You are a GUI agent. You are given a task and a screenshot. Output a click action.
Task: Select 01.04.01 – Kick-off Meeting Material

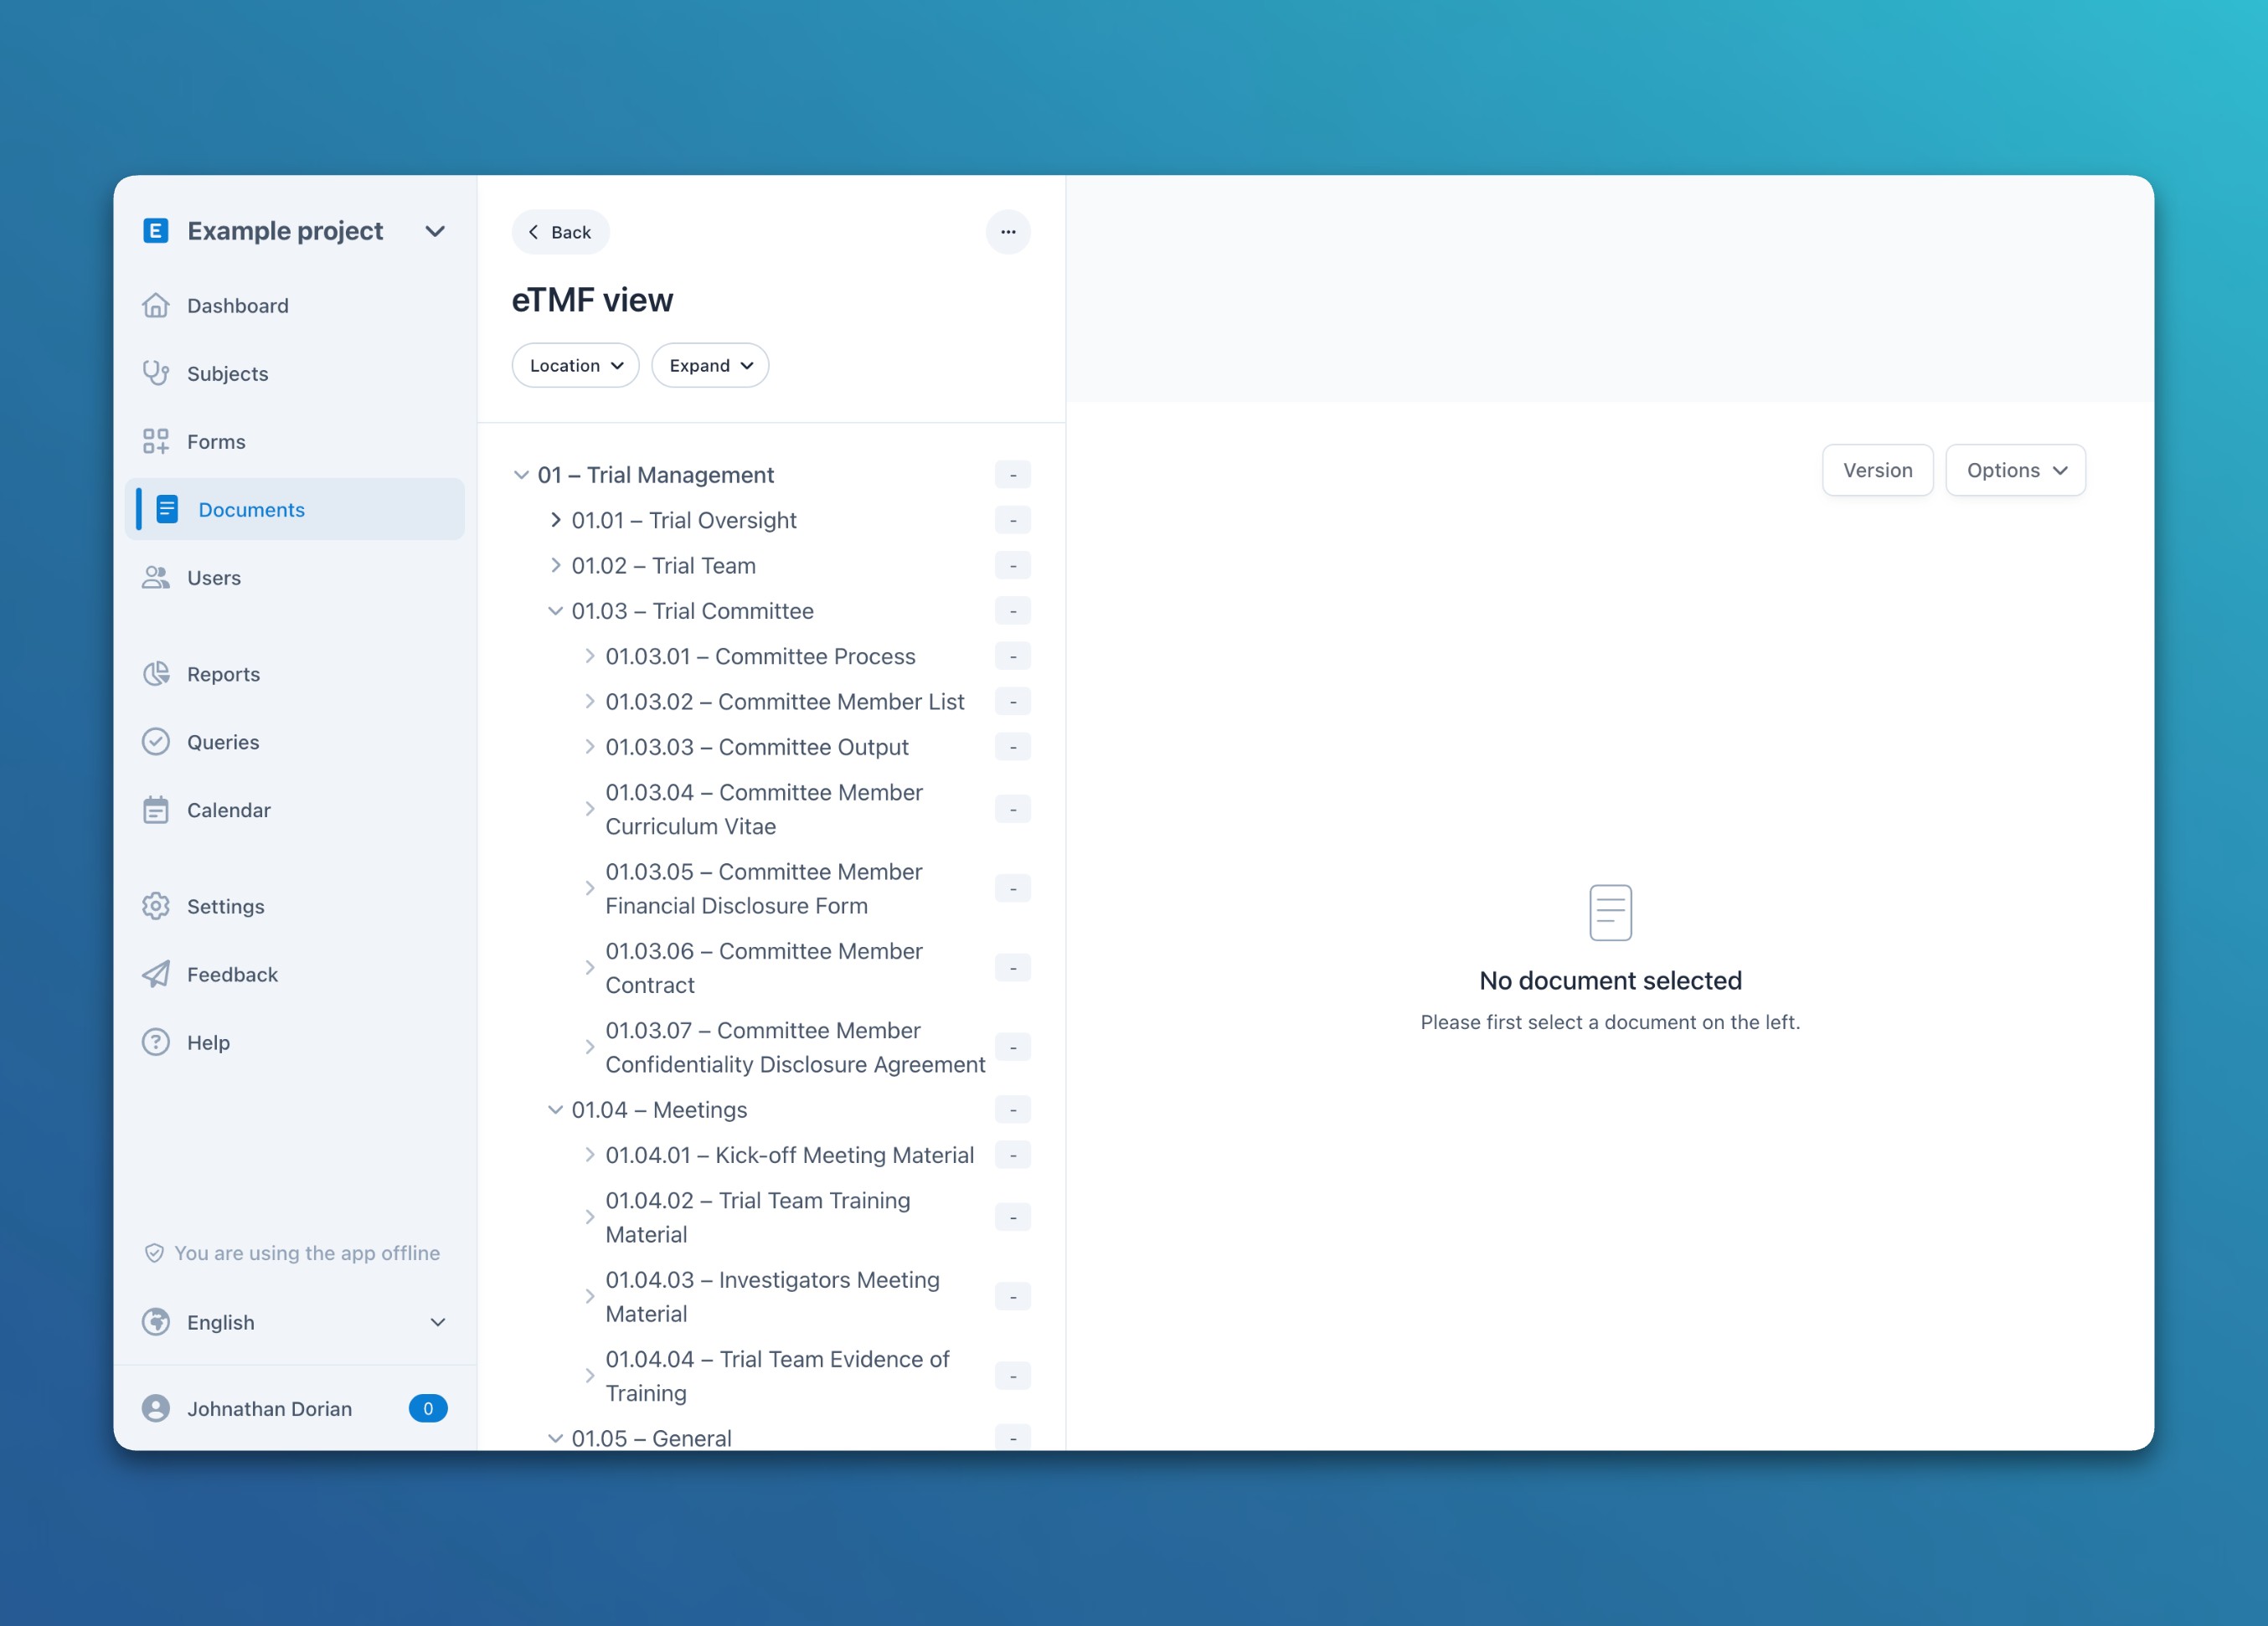790,1155
